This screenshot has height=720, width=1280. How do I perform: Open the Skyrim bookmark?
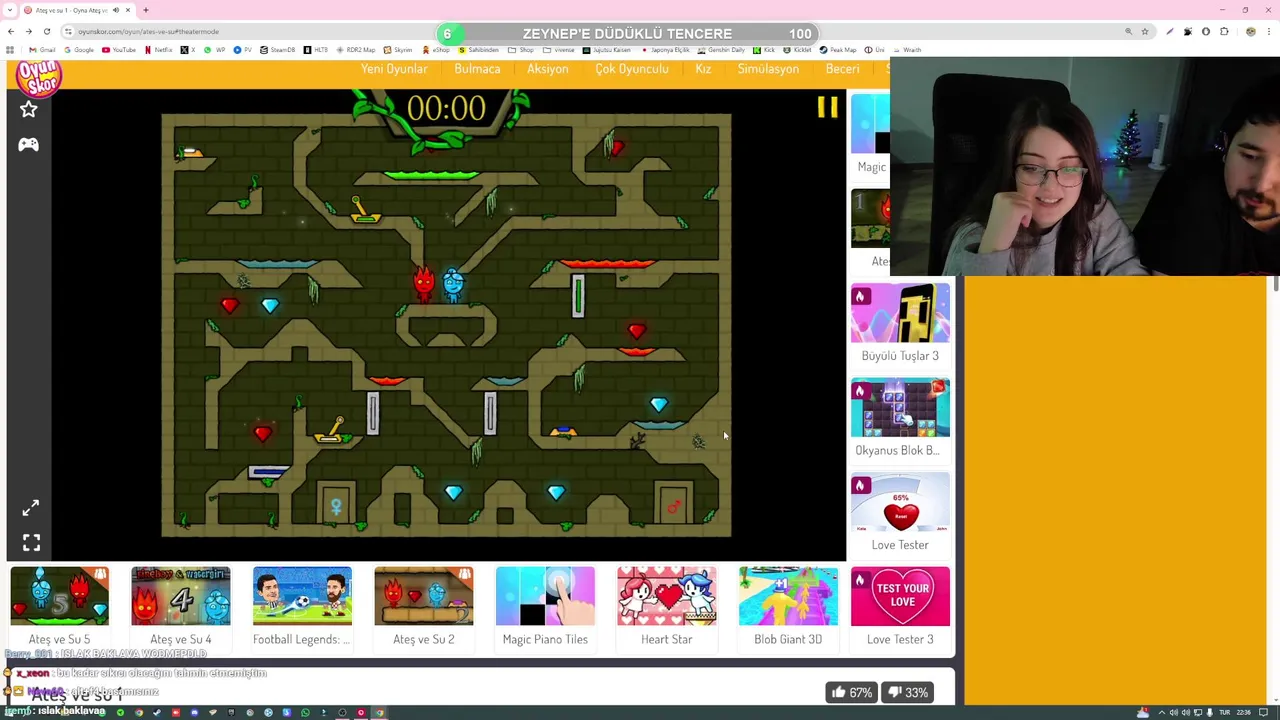(x=398, y=50)
